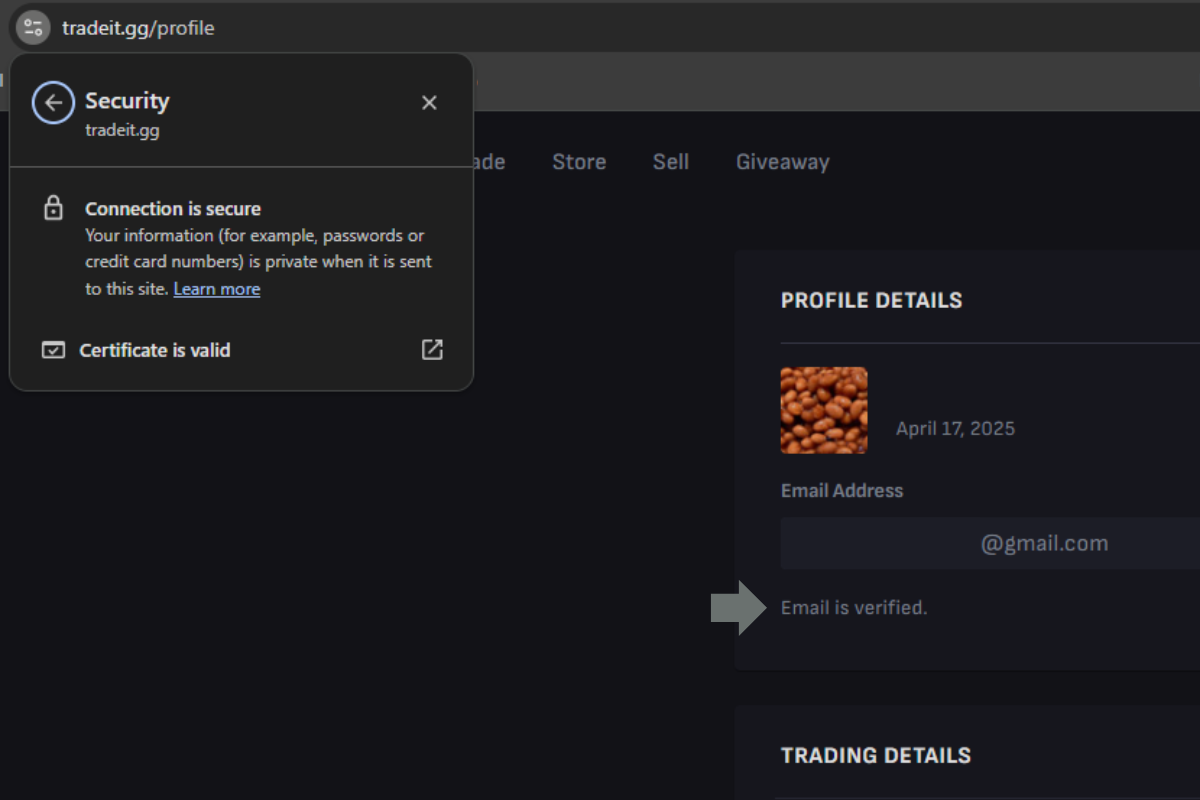Click the Email is verified status text
The image size is (1200, 800).
click(854, 606)
